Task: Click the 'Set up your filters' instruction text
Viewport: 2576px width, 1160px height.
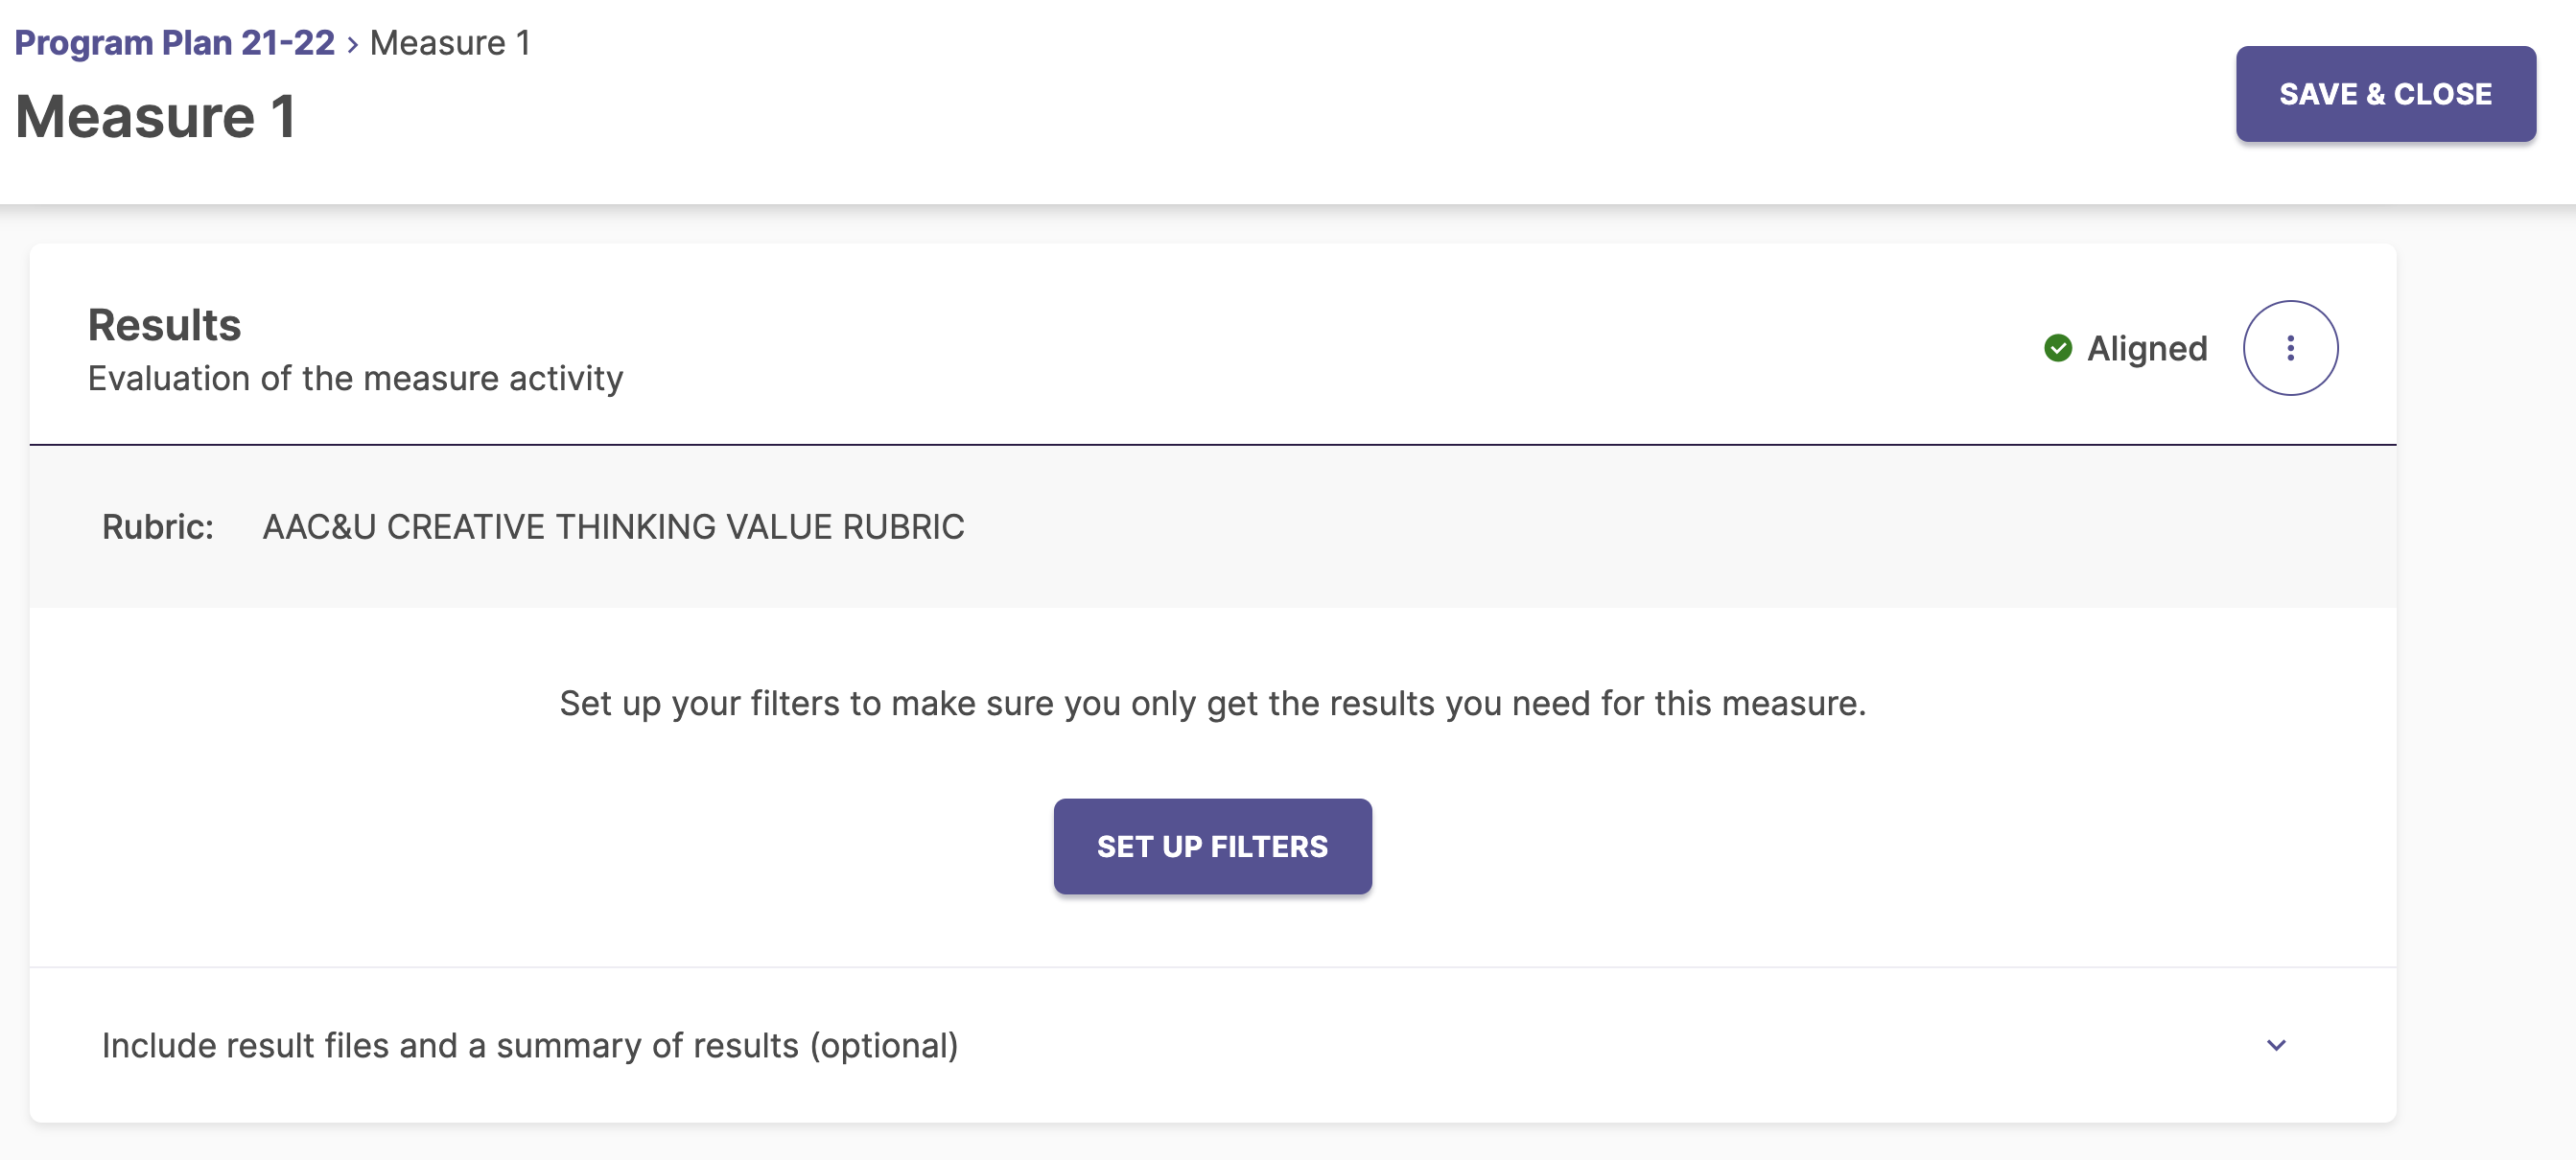Action: (x=1212, y=704)
